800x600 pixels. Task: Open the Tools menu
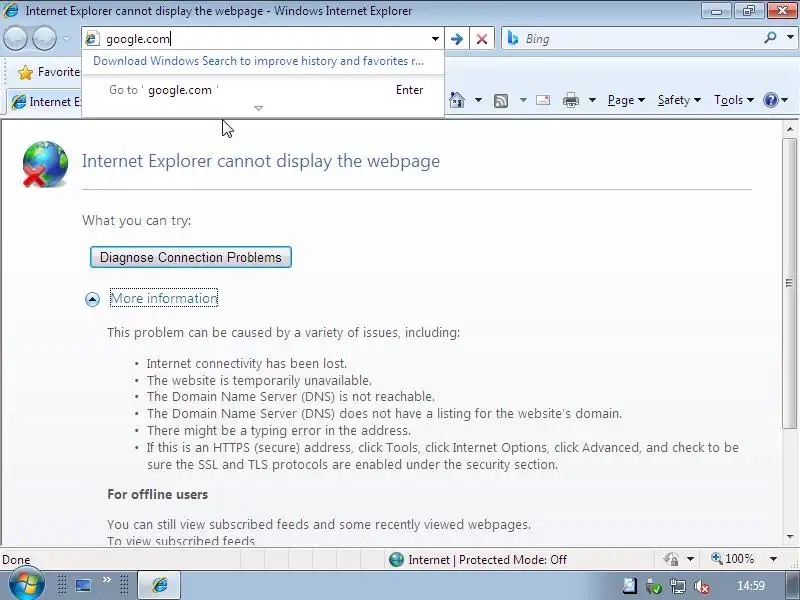734,100
